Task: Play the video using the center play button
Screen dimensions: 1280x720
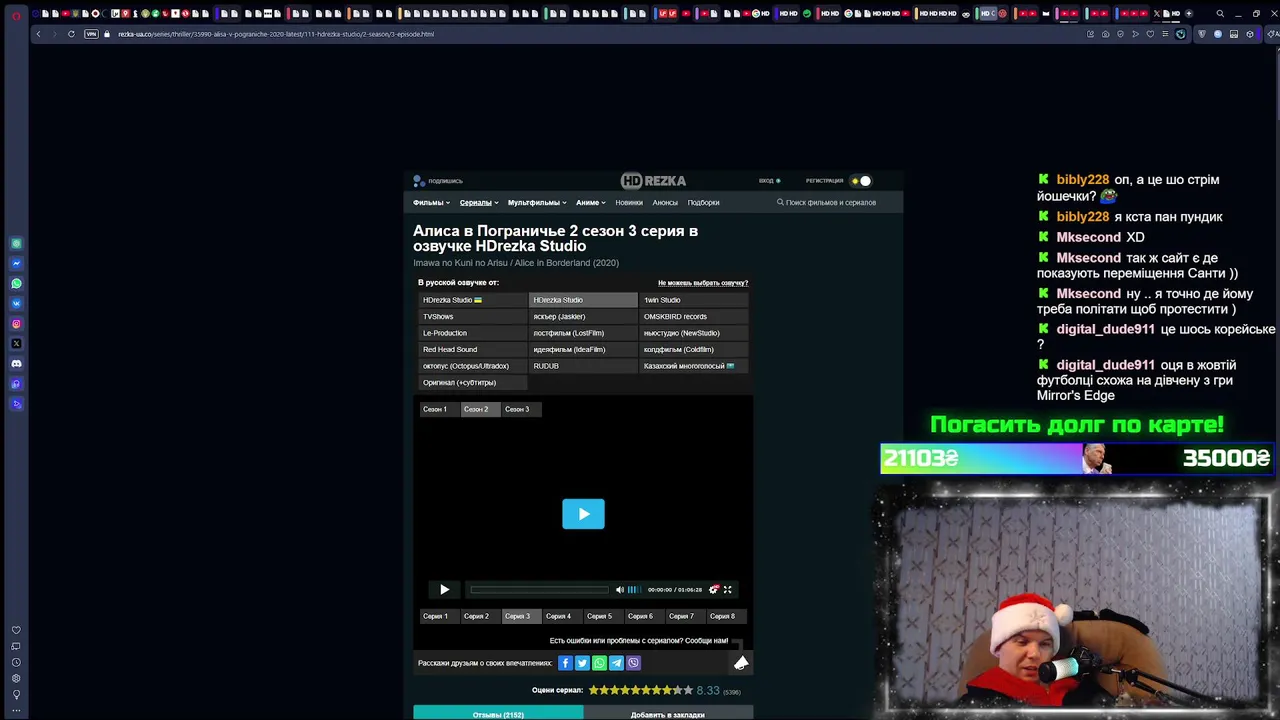Action: 583,514
